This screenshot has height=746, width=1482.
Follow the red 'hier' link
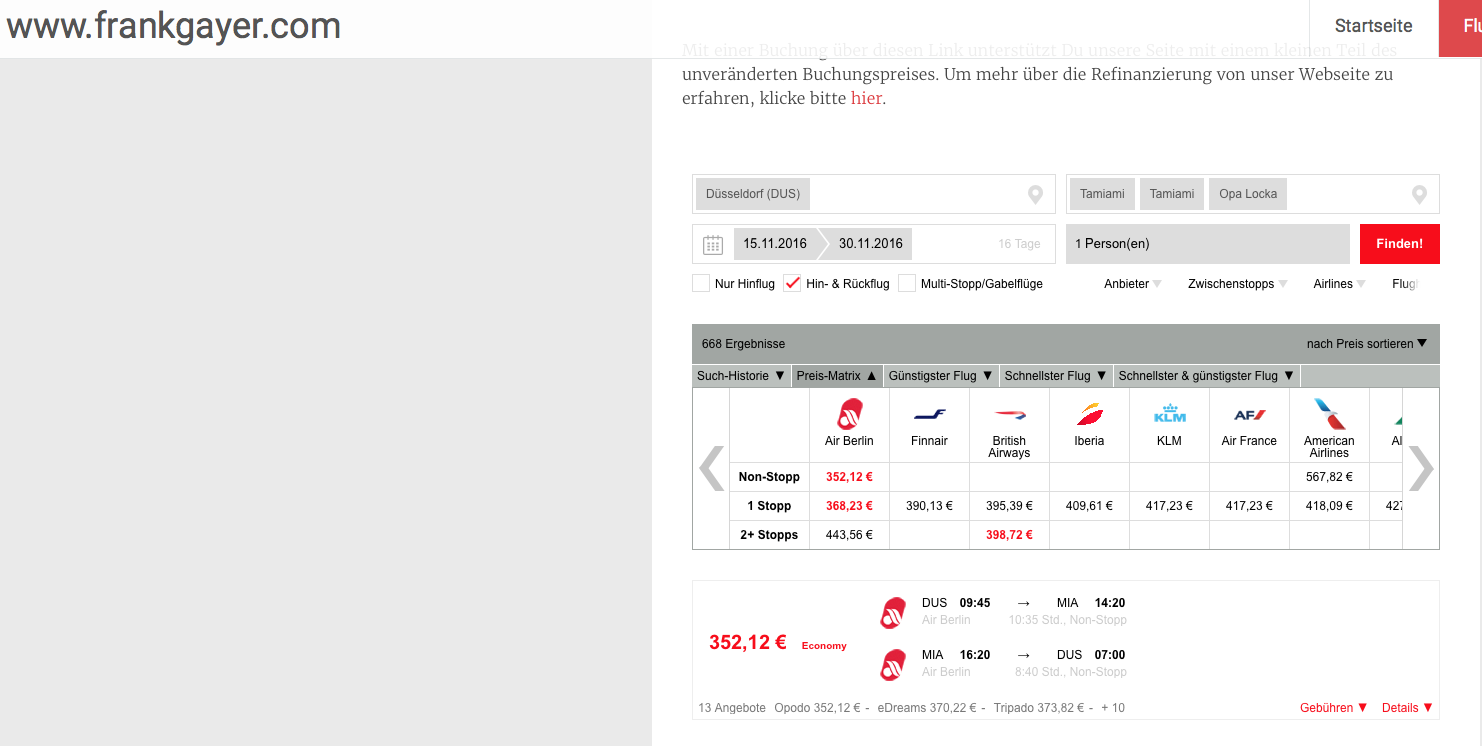pyautogui.click(x=866, y=98)
